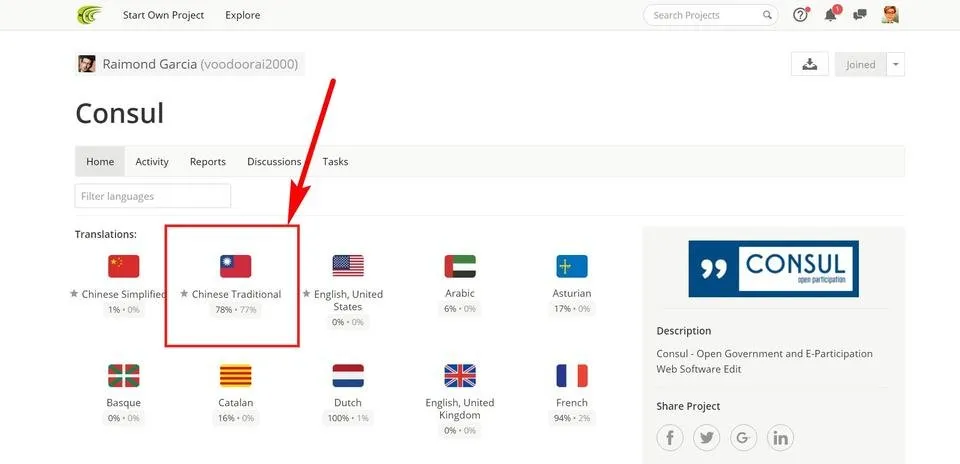This screenshot has width=960, height=464.
Task: Expand the dropdown arrow next to Joined
Action: click(x=895, y=64)
